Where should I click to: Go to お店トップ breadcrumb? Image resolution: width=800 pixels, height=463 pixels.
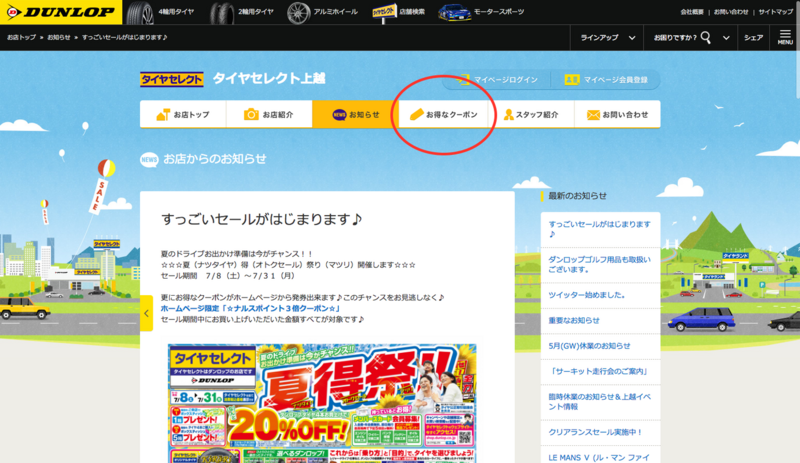[21, 37]
